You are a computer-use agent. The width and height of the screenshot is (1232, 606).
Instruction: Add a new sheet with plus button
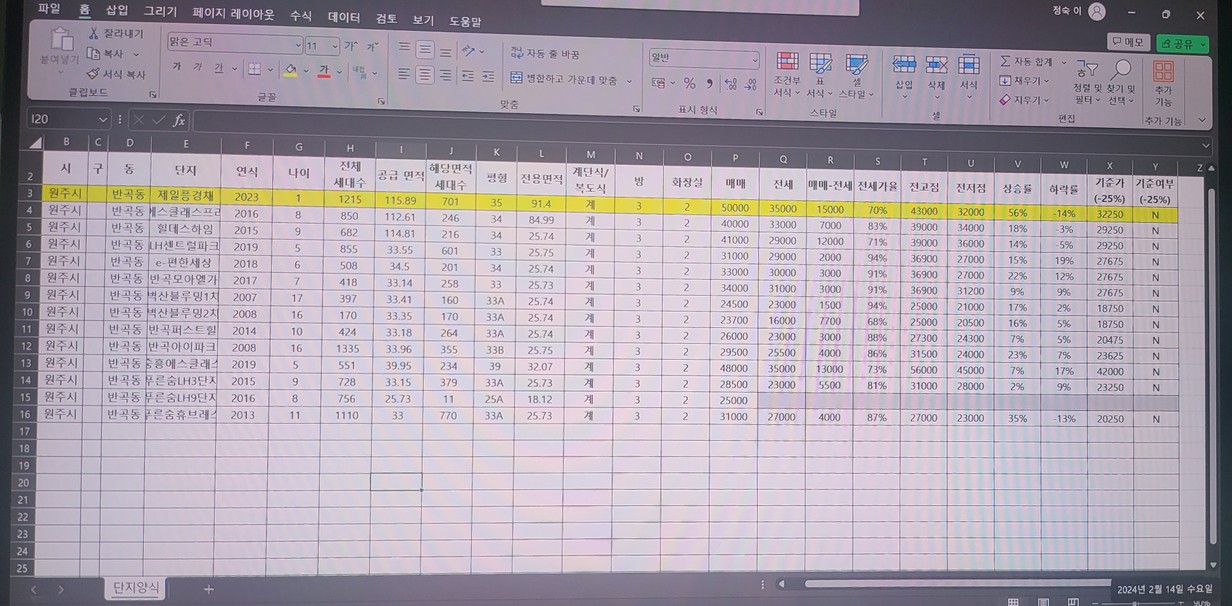pyautogui.click(x=209, y=589)
